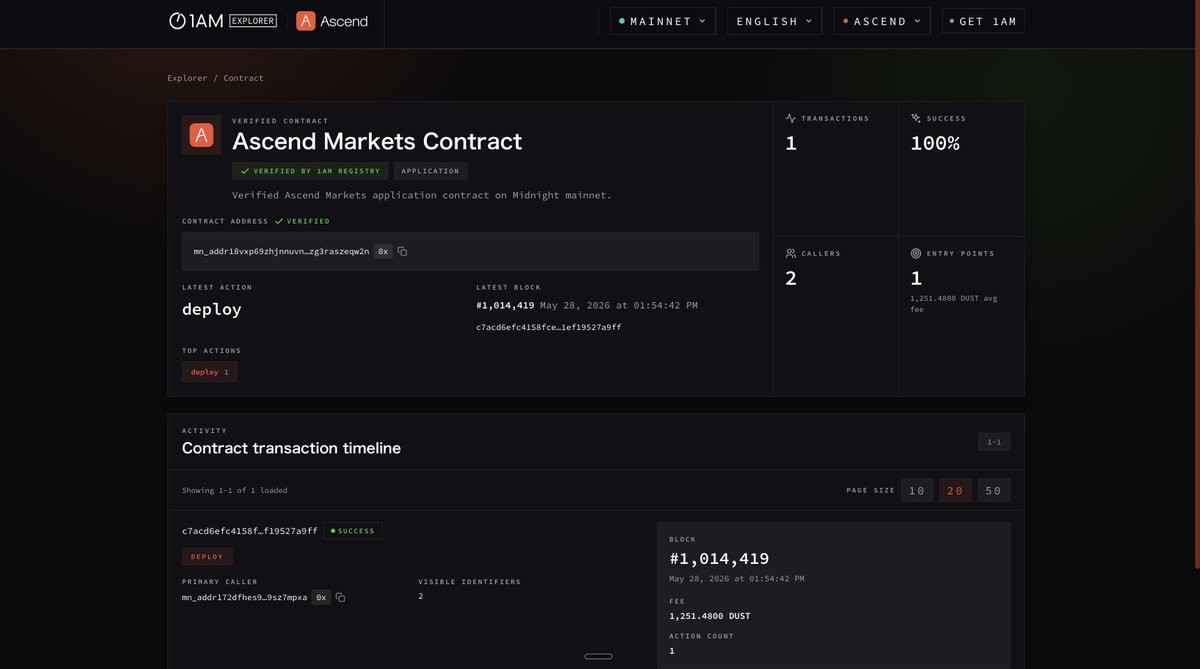
Task: Click the '1,251.4800 DUST avg fee' text
Action: click(x=953, y=304)
